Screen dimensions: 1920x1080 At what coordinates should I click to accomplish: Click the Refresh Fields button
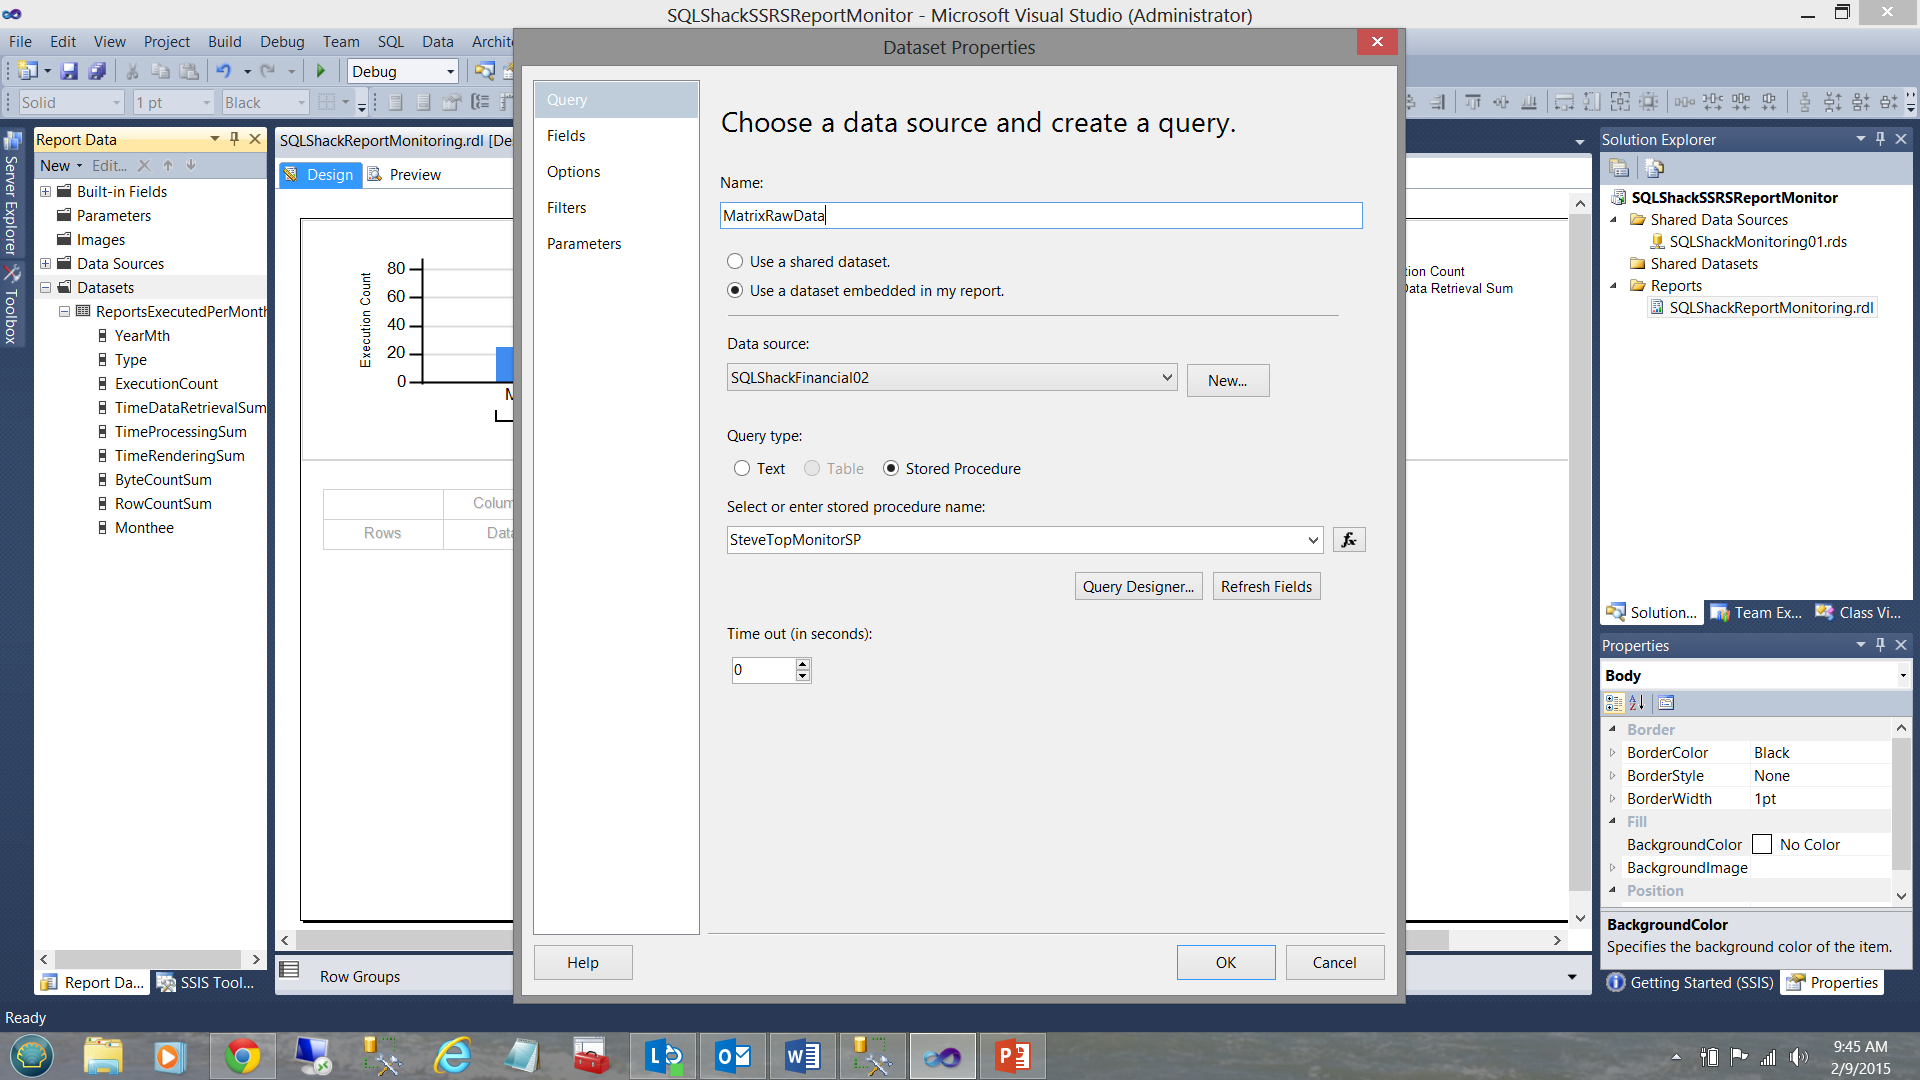click(1266, 586)
